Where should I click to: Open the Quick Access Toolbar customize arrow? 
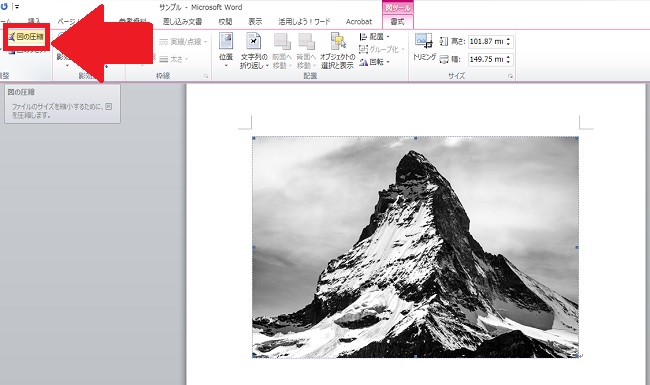17,7
